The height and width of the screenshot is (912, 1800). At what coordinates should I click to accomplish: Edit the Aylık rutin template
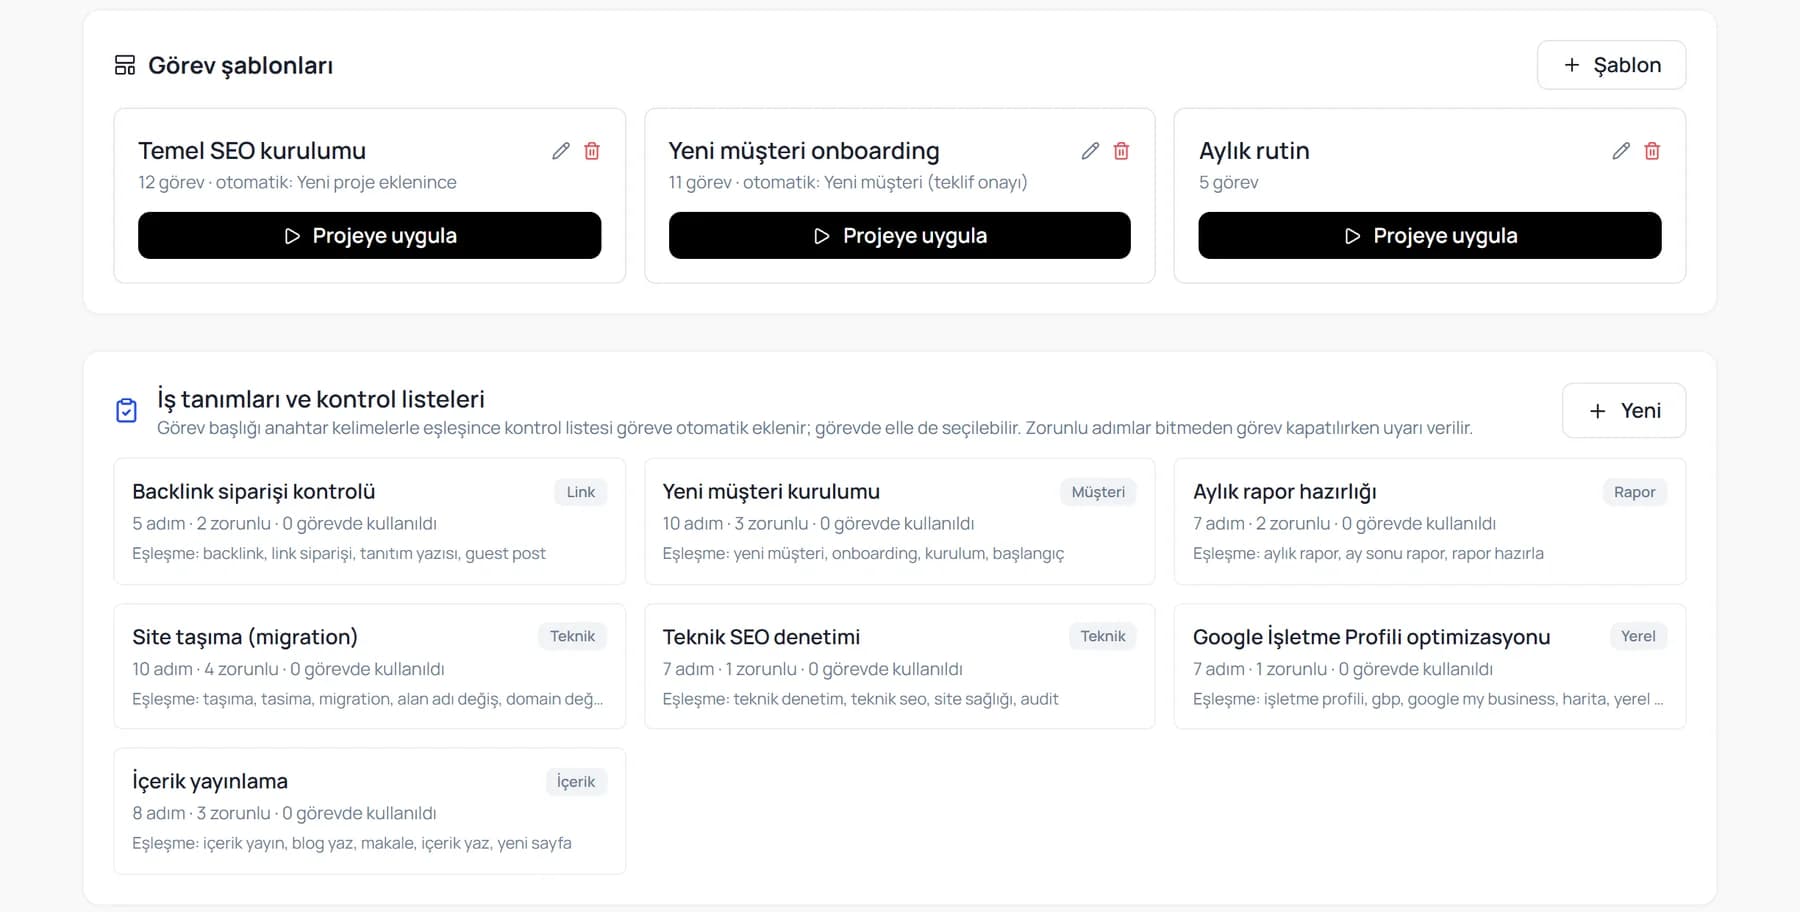[1621, 151]
